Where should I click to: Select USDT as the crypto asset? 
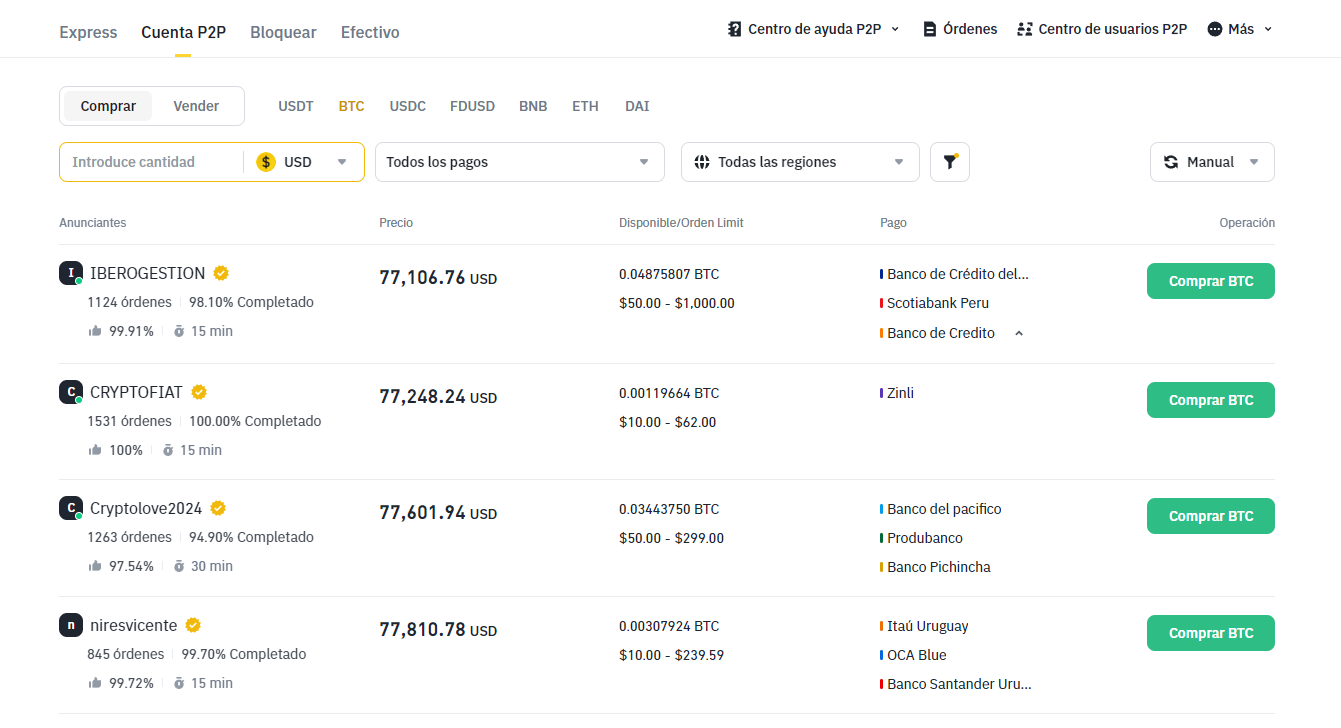(x=296, y=106)
